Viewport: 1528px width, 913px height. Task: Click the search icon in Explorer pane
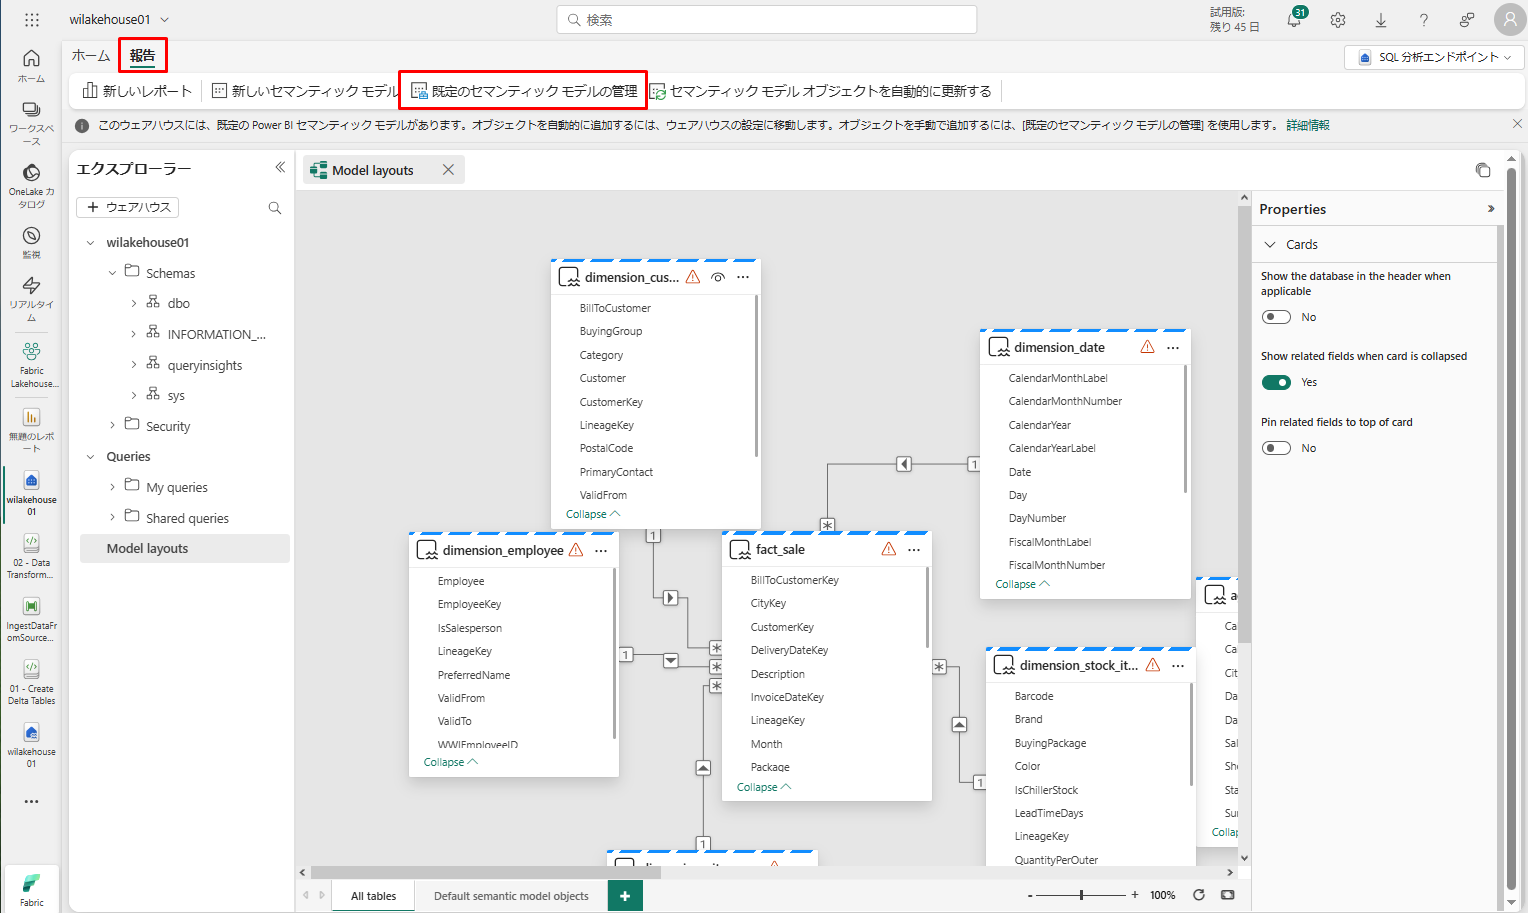(x=275, y=208)
